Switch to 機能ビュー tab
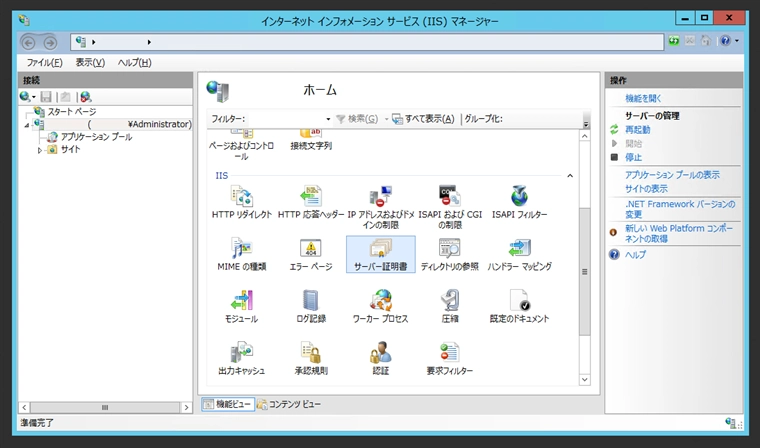The width and height of the screenshot is (760, 448). 228,404
